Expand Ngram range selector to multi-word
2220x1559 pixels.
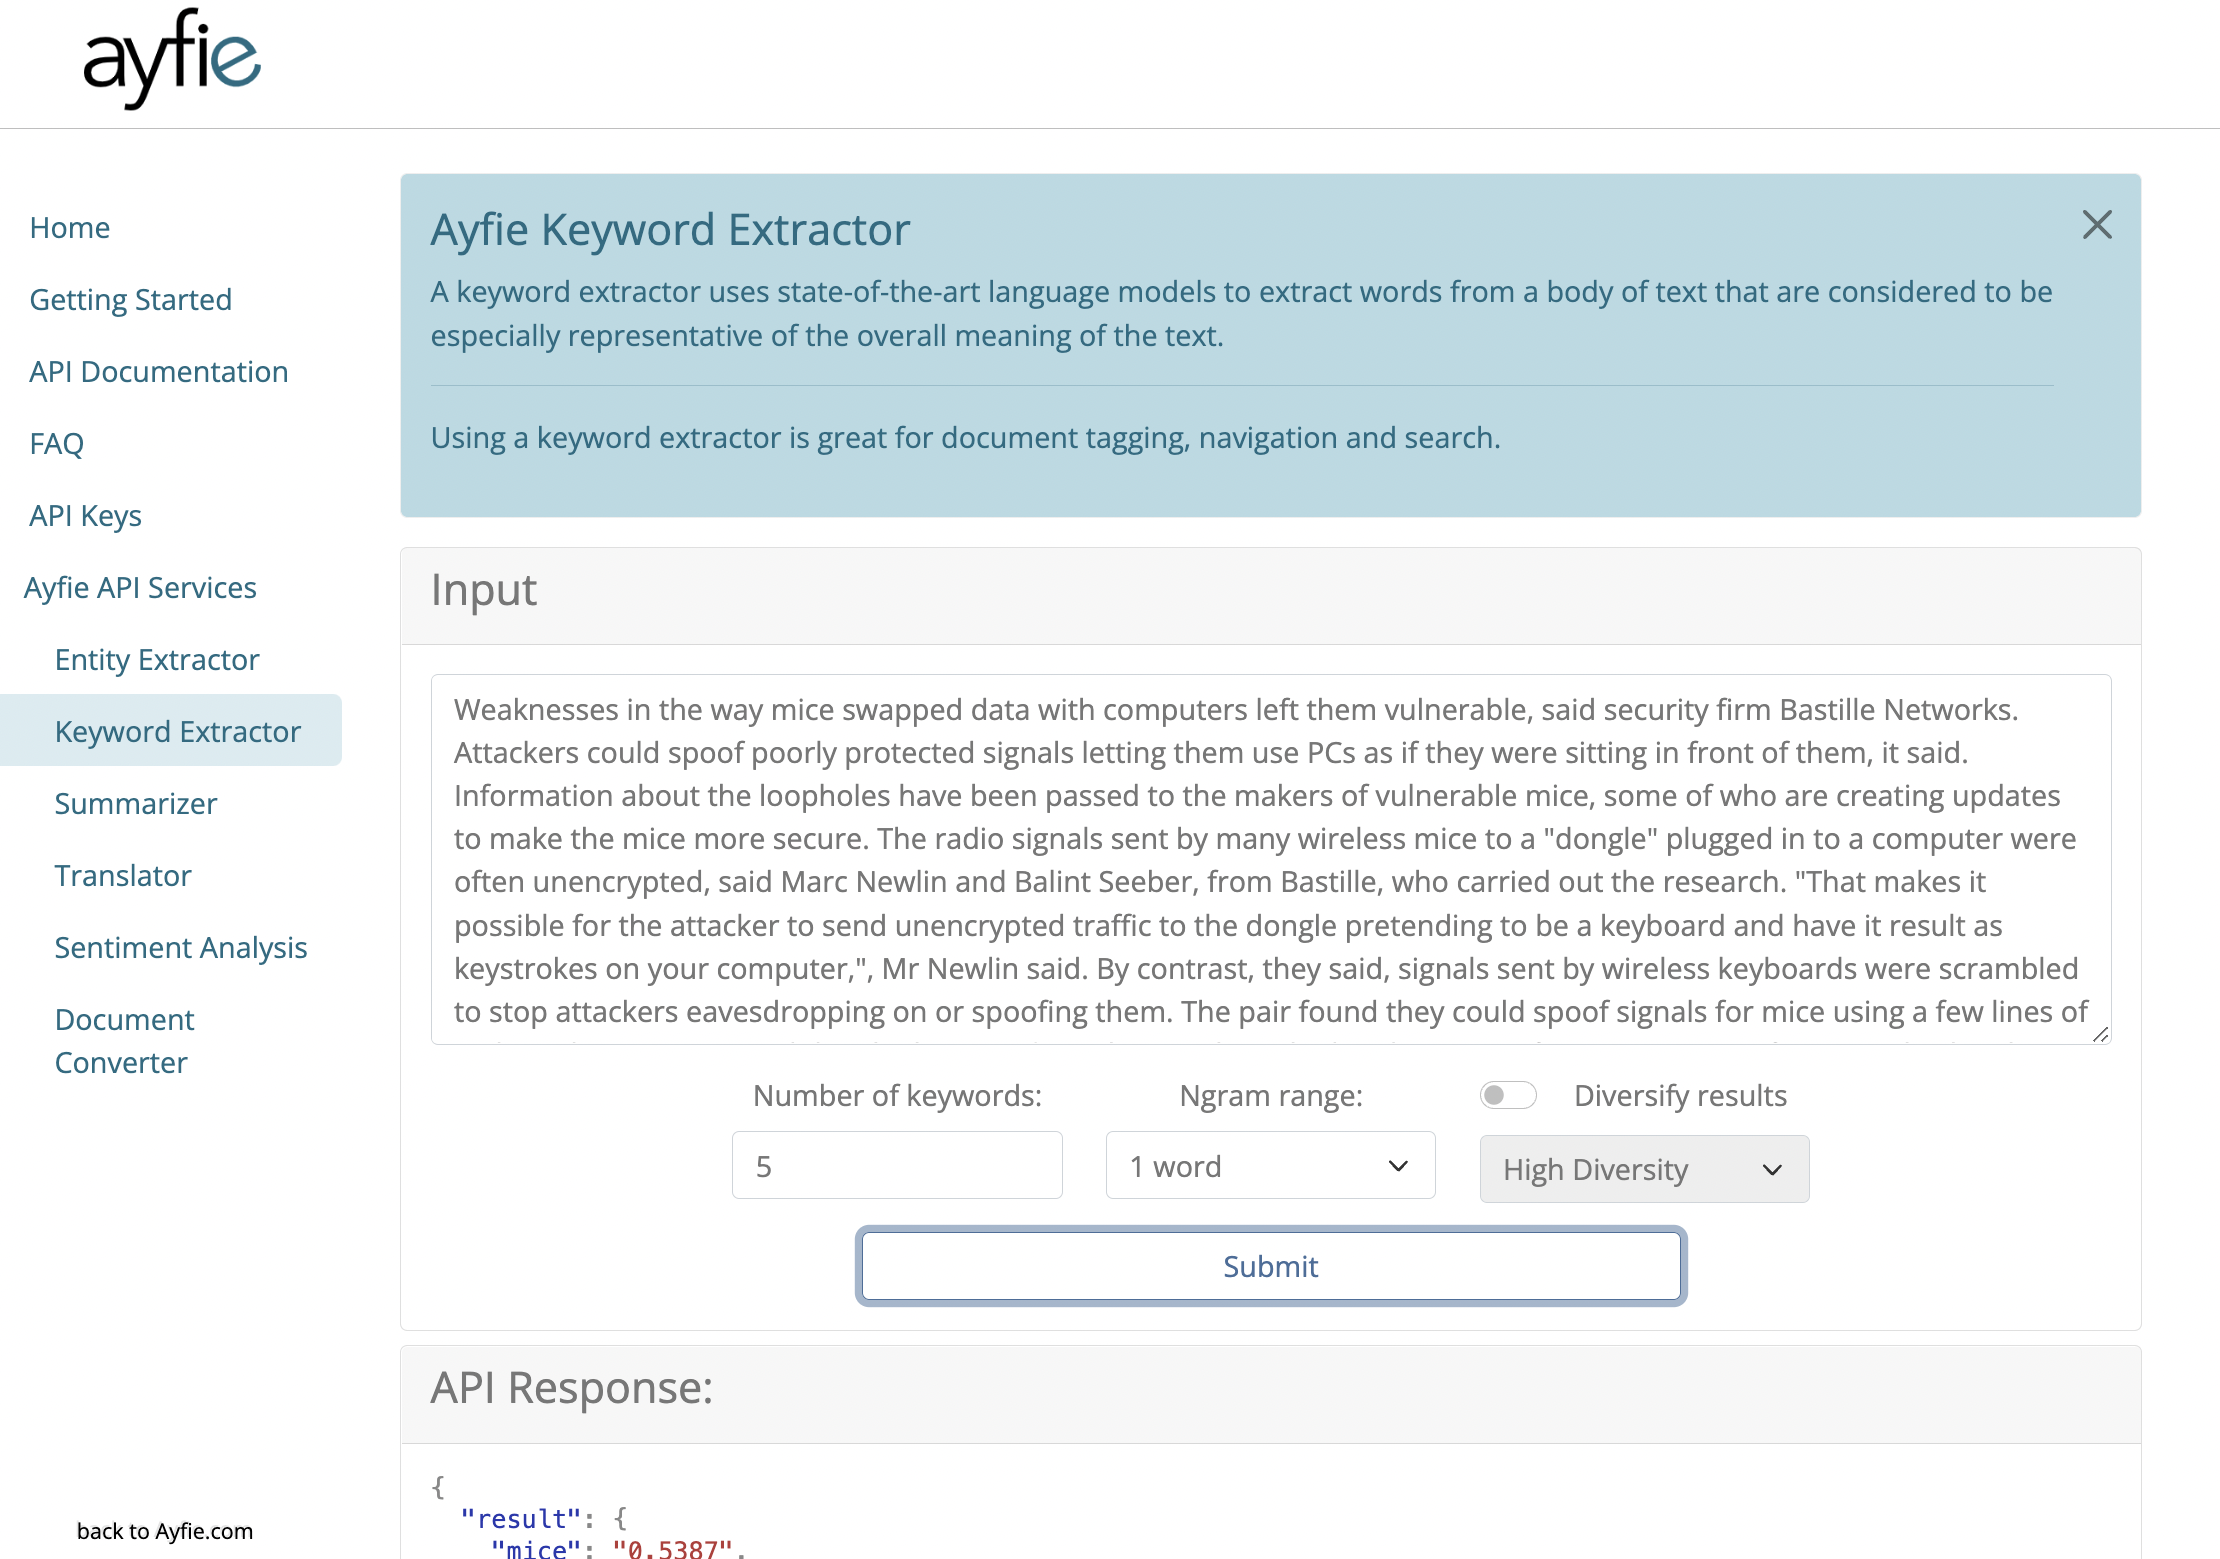[x=1269, y=1168]
